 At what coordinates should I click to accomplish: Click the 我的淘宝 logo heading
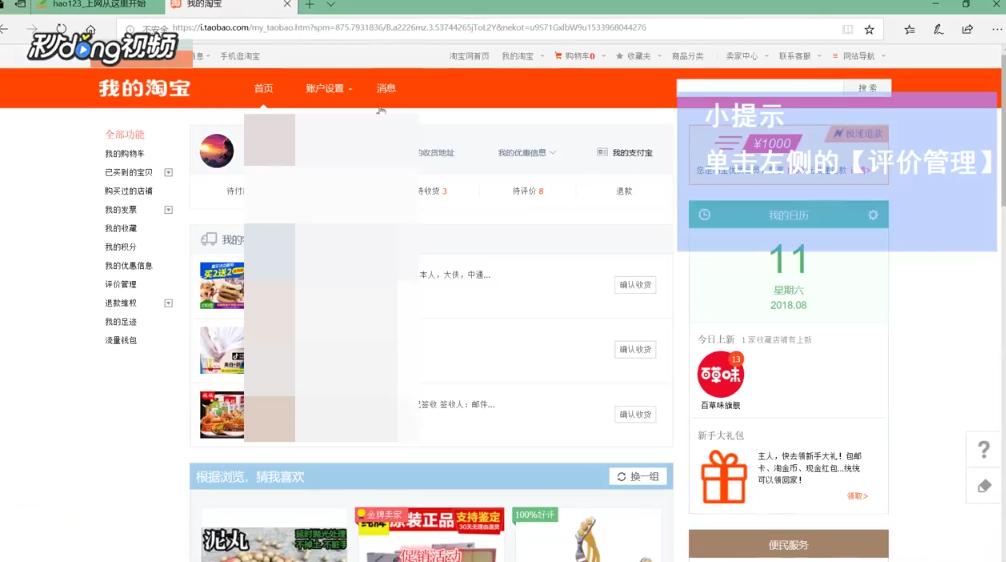click(144, 89)
